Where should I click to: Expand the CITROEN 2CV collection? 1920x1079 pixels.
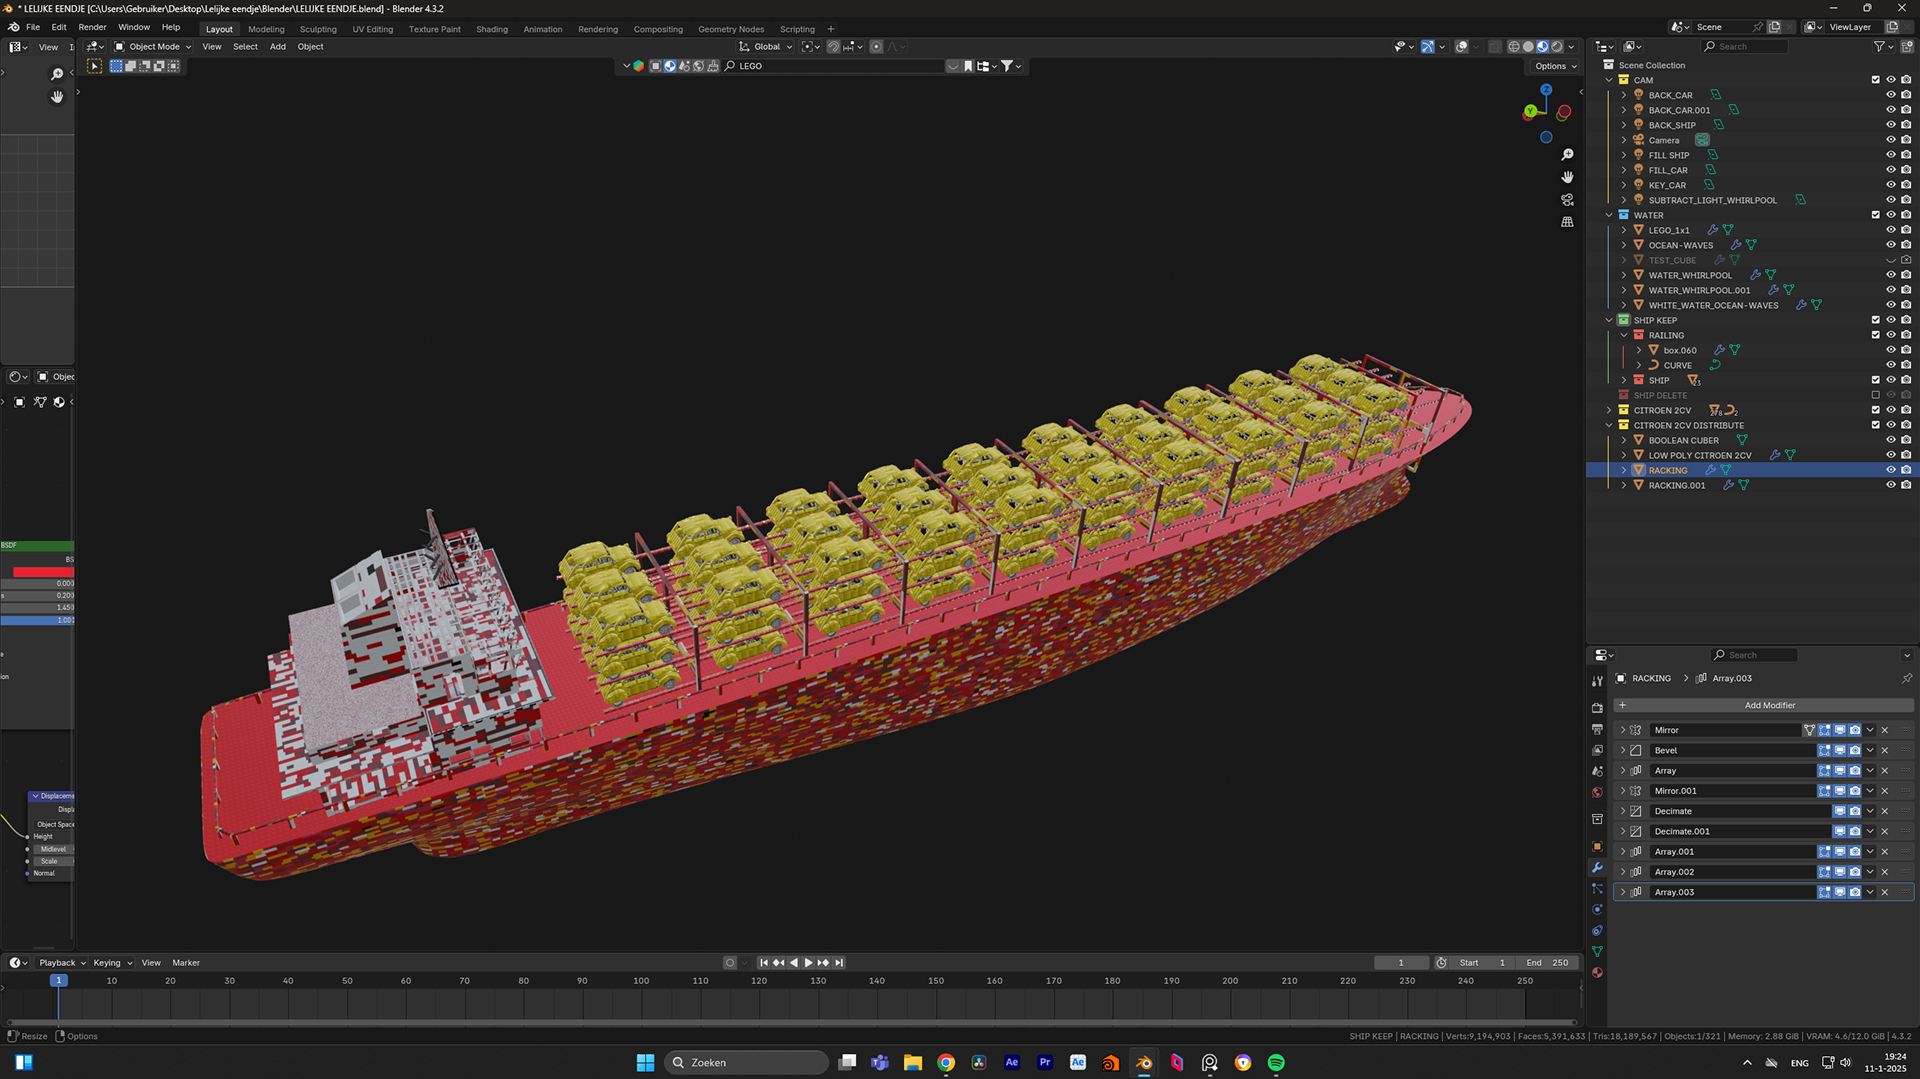(x=1609, y=410)
